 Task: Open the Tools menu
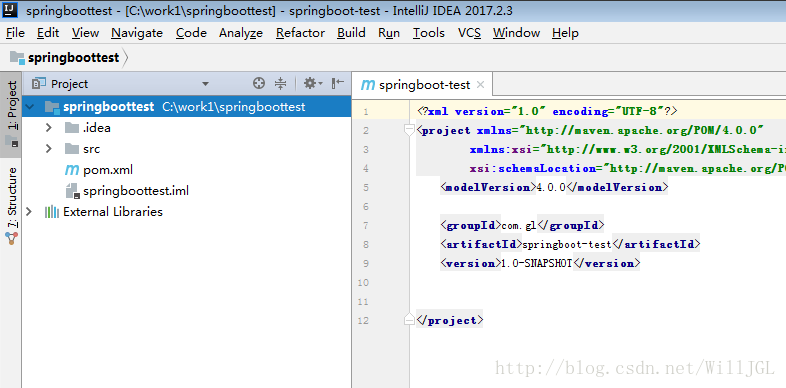click(429, 33)
